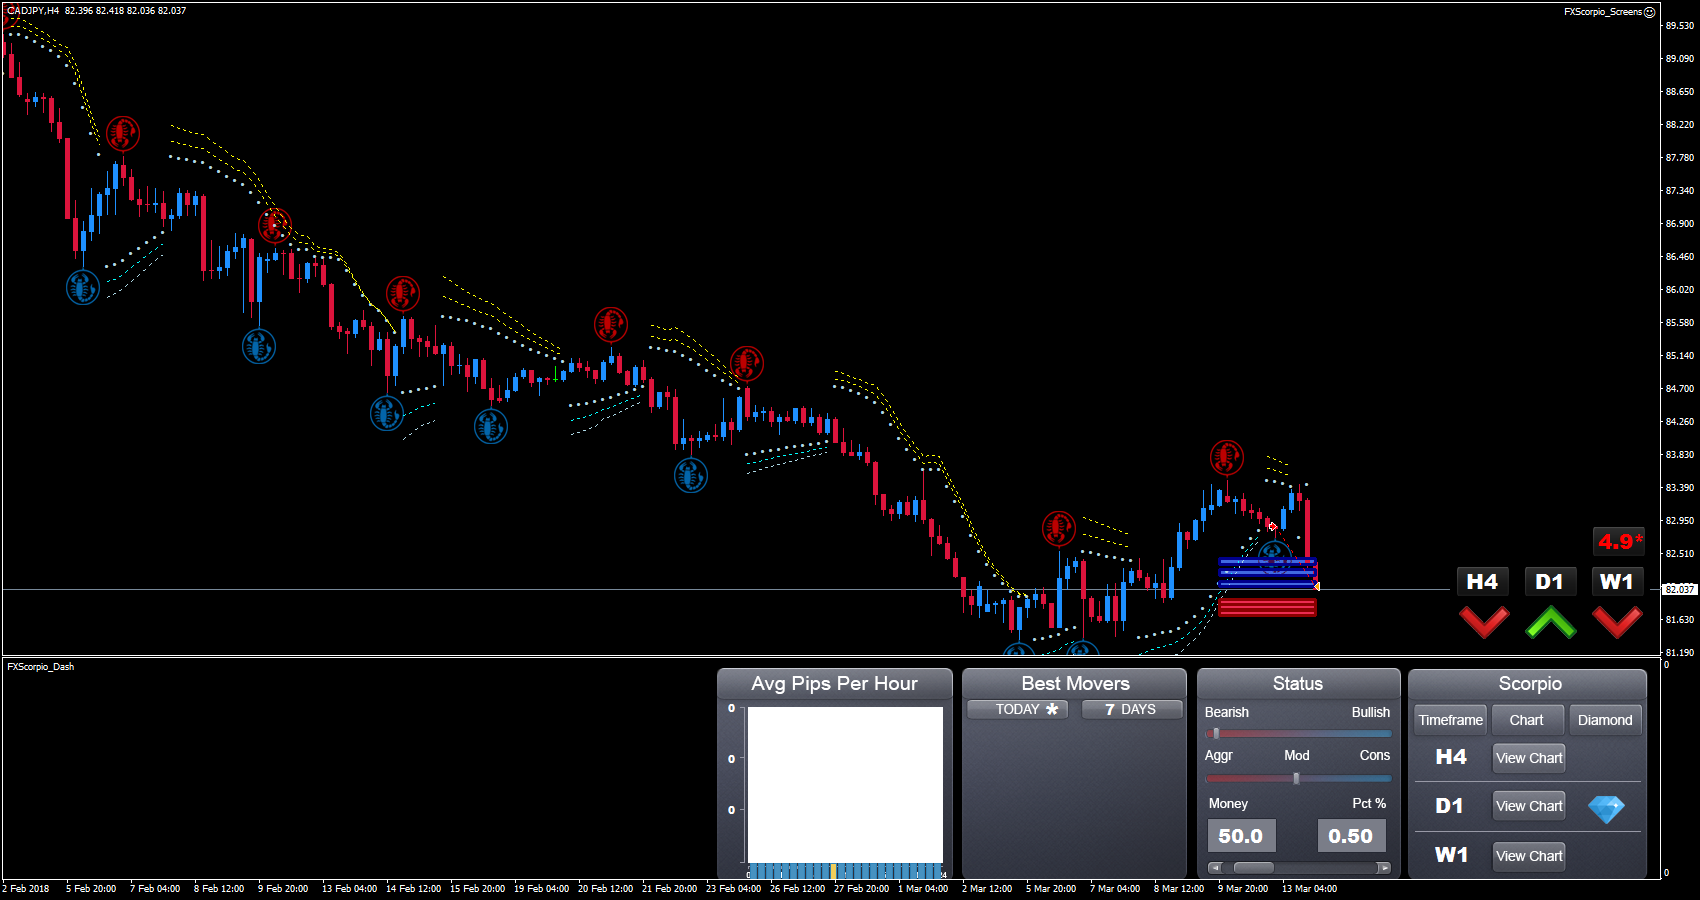Click the green up arrow under D1
The width and height of the screenshot is (1700, 900).
[x=1550, y=622]
